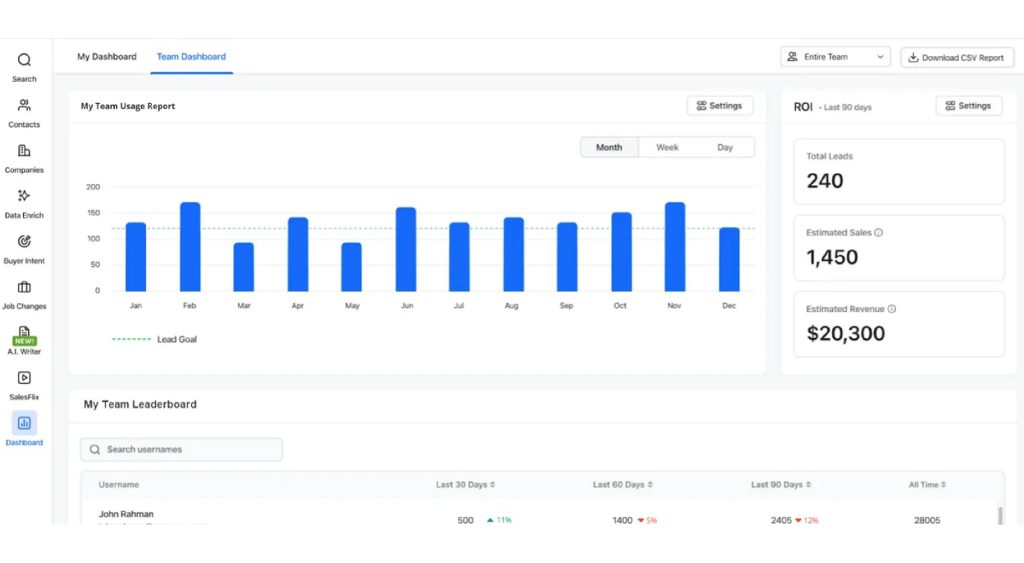Select the Team Dashboard tab
Viewport: 1024px width, 563px height.
coord(191,57)
